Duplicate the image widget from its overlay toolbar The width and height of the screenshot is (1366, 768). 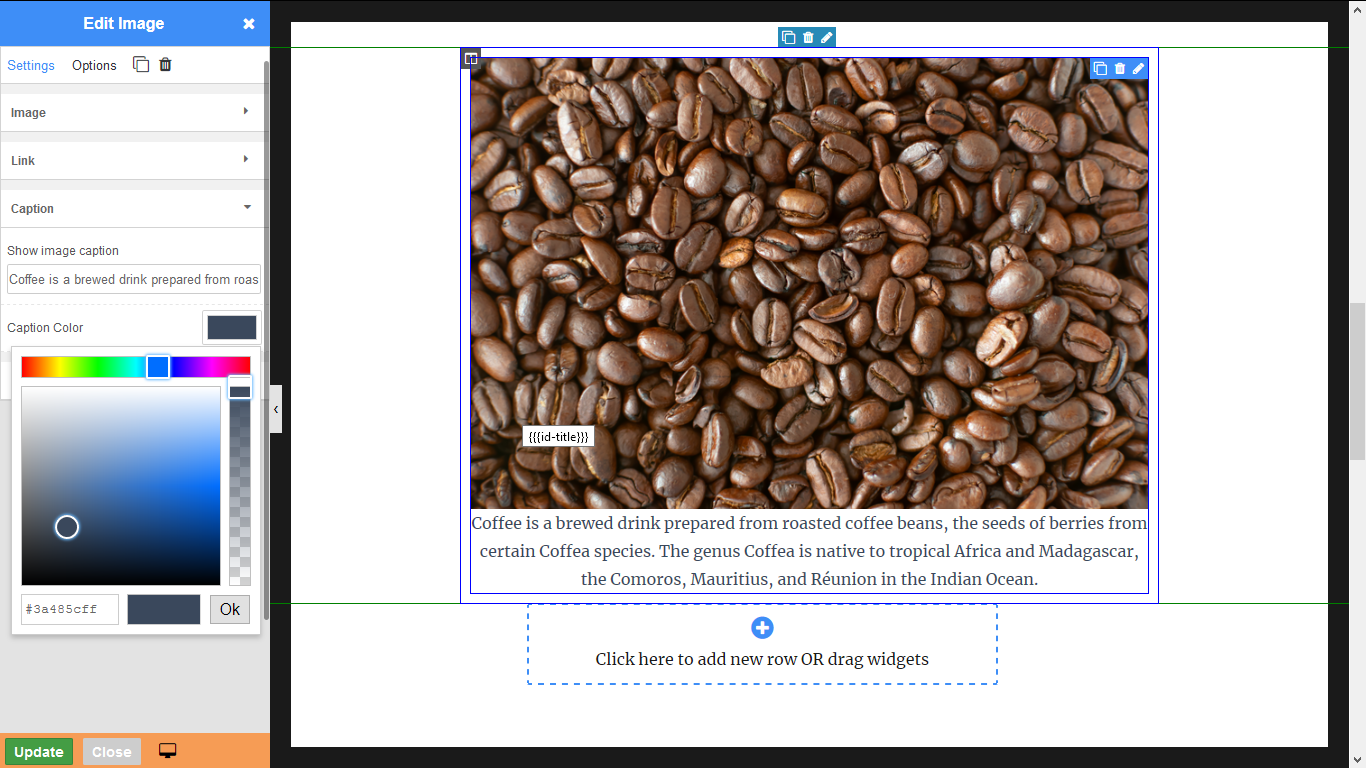coord(1100,69)
